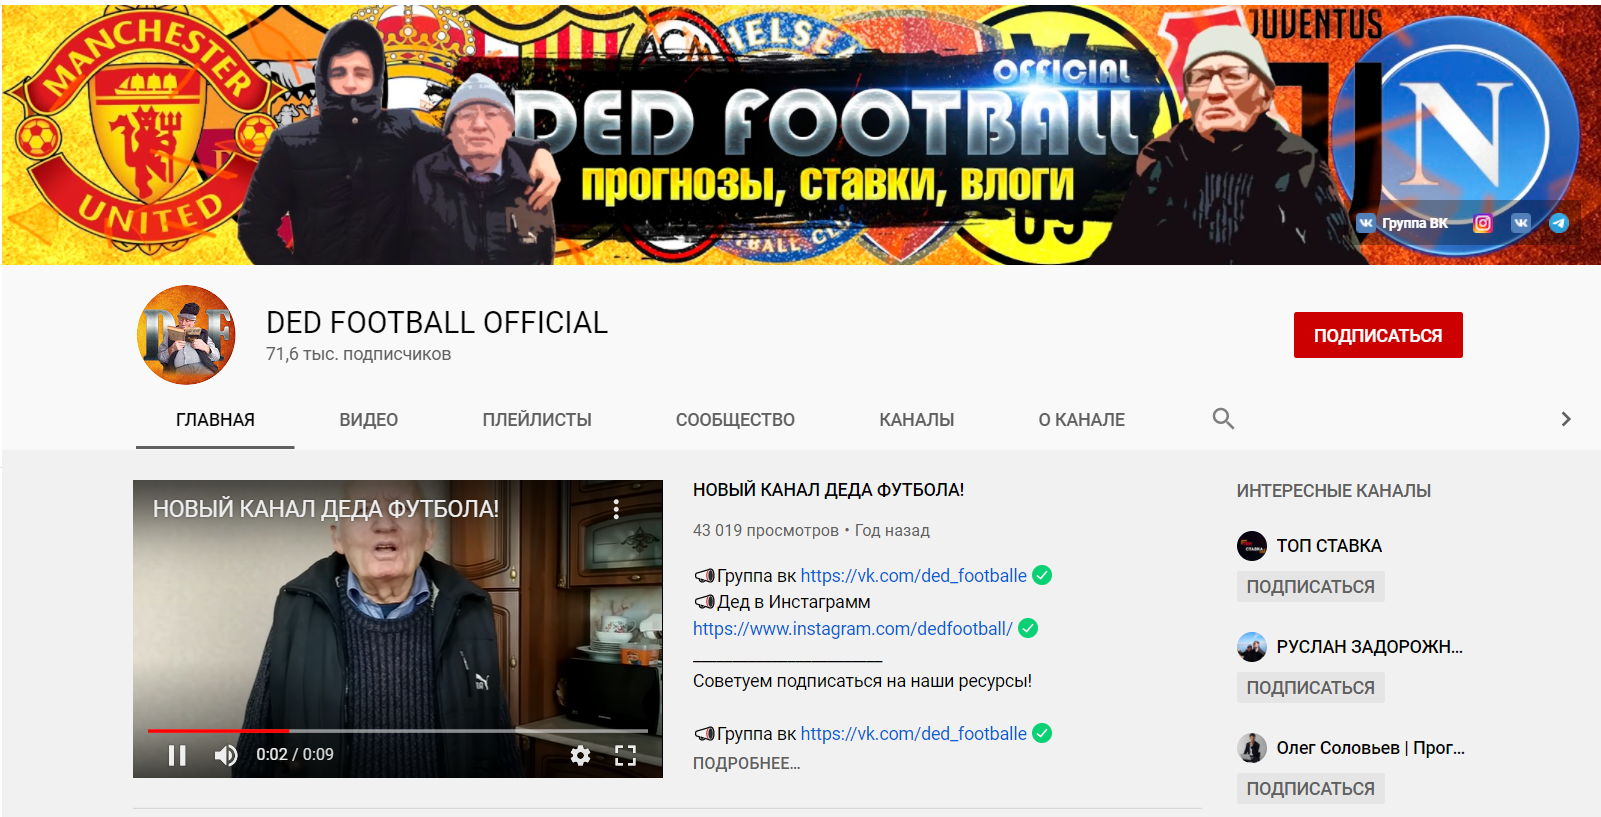Open the lower vk.com/ded_footballe link
Image resolution: width=1601 pixels, height=817 pixels.
pos(913,734)
